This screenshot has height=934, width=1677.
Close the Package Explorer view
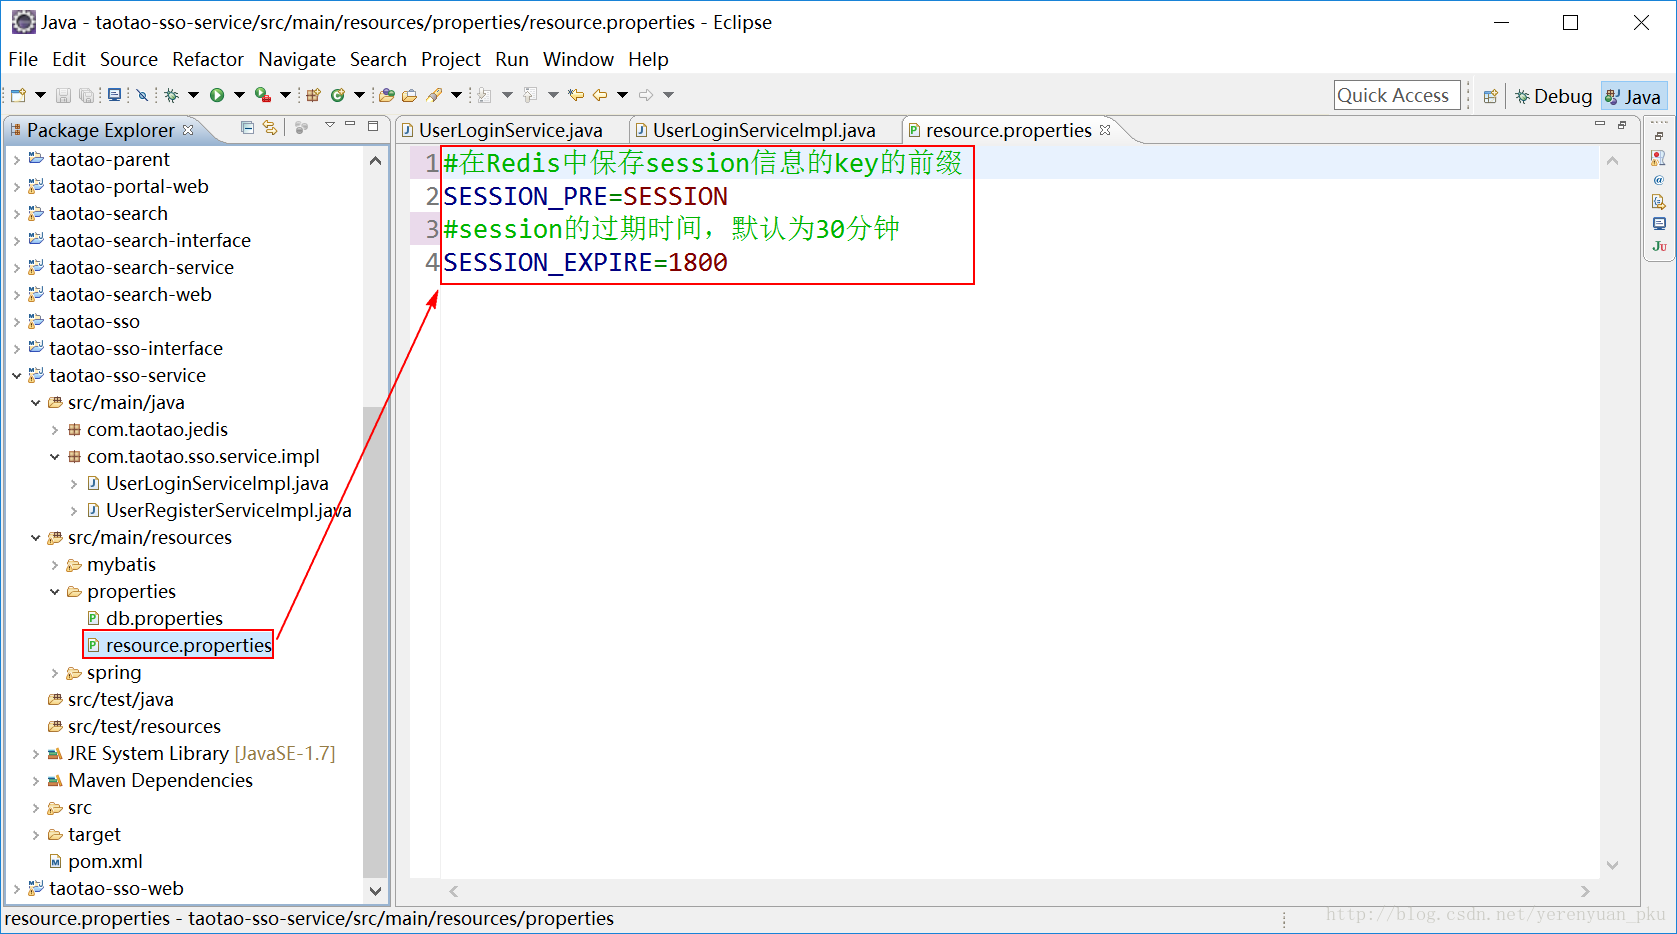pyautogui.click(x=188, y=130)
